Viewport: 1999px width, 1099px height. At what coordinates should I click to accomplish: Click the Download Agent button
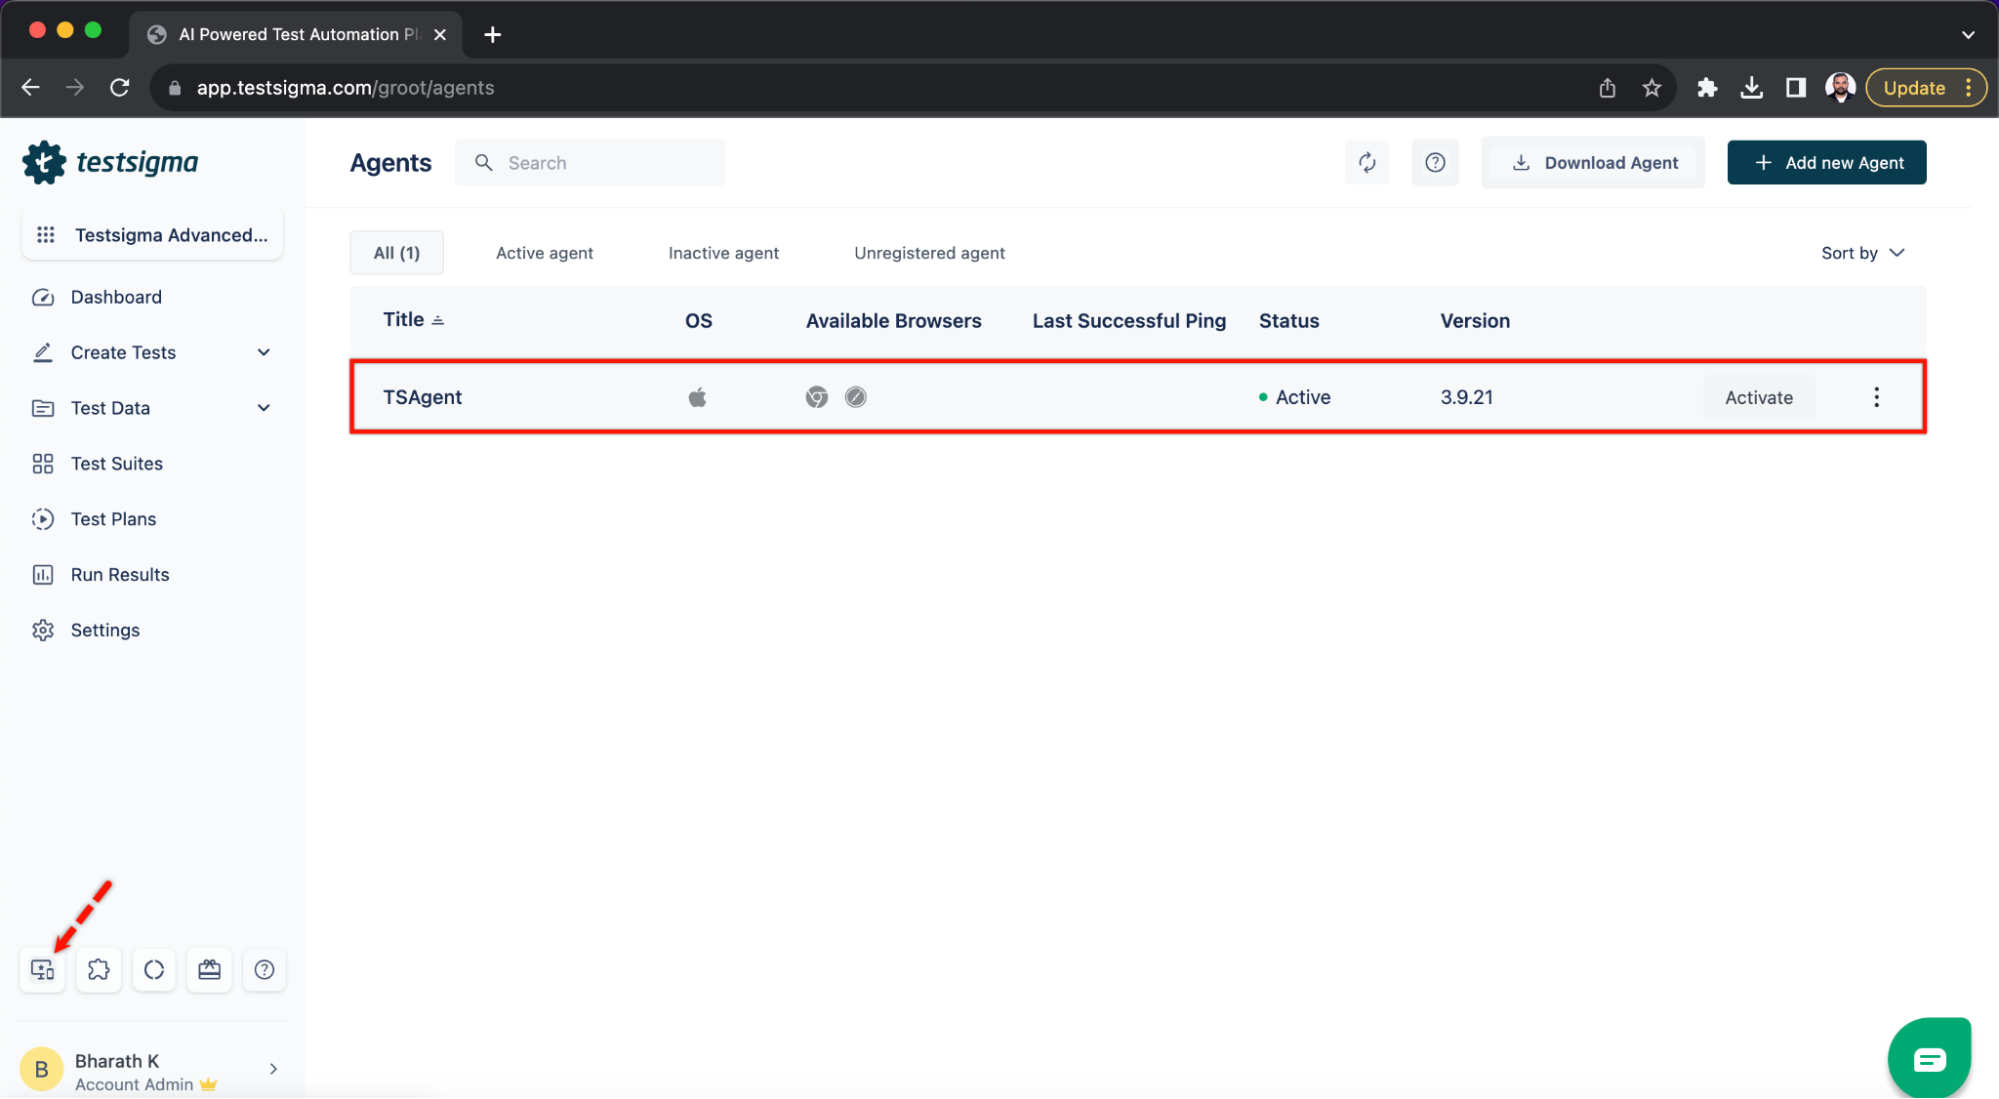click(x=1593, y=163)
